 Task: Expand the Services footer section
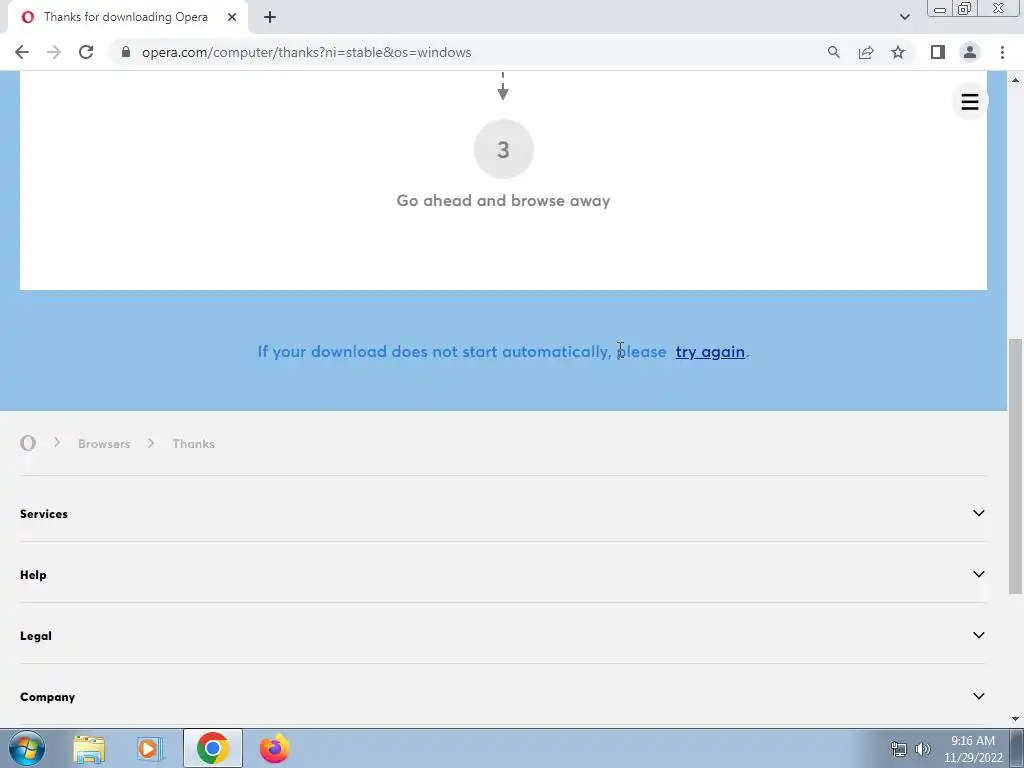pyautogui.click(x=978, y=513)
